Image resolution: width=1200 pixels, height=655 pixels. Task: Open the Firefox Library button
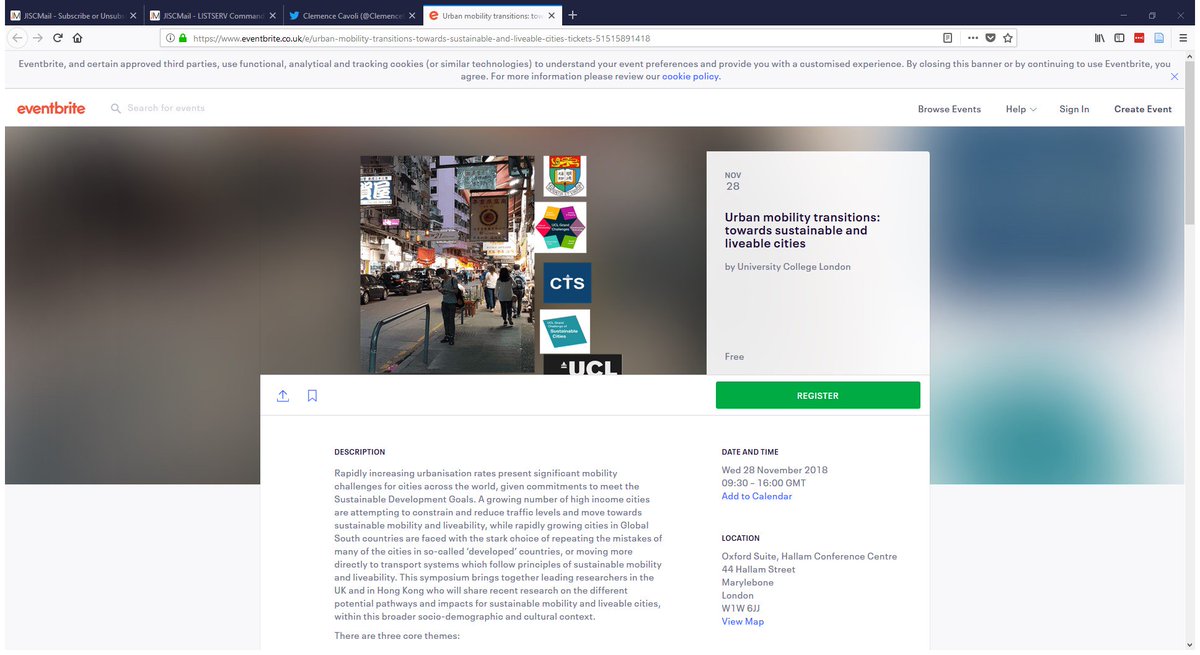click(1099, 38)
